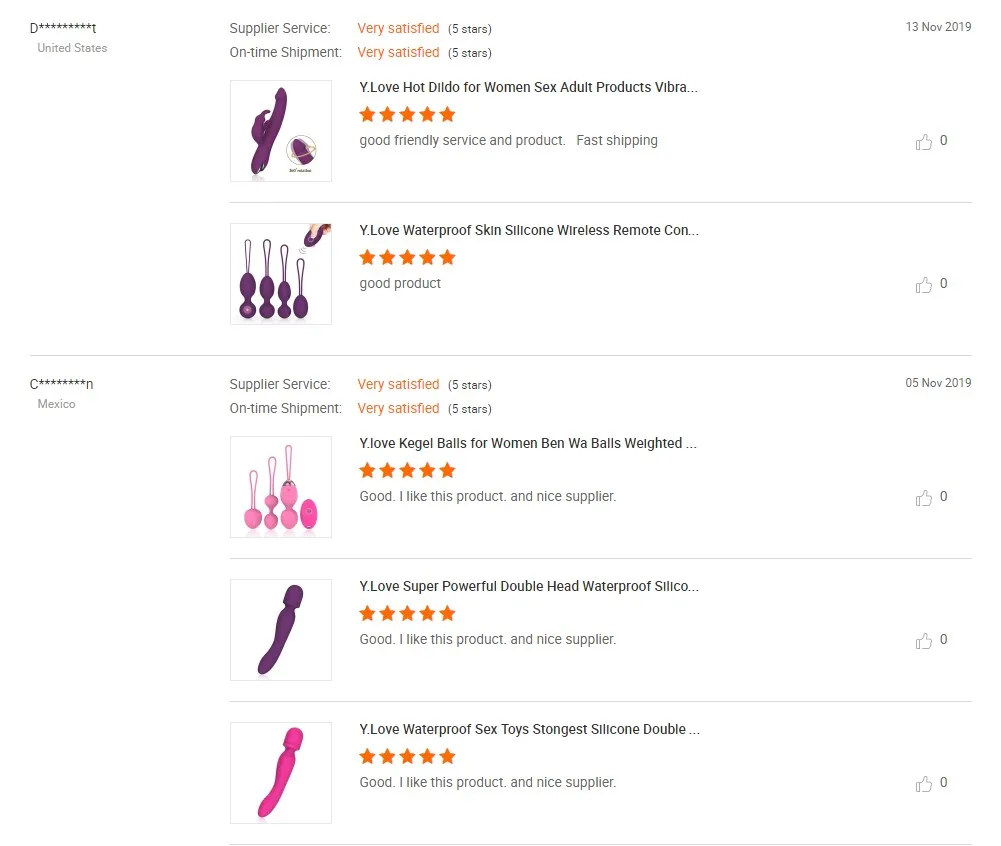Click the star rating under Y.Love Hot Dildo
Image resolution: width=1001 pixels, height=846 pixels.
[407, 114]
